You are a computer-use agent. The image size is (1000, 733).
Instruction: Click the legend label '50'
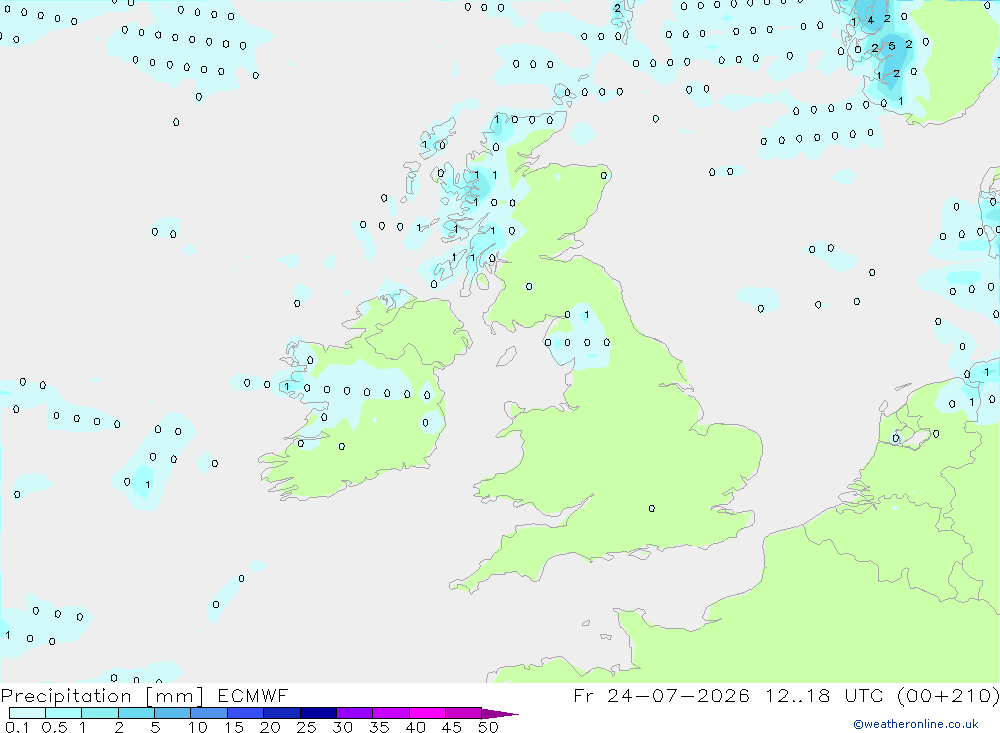click(488, 727)
